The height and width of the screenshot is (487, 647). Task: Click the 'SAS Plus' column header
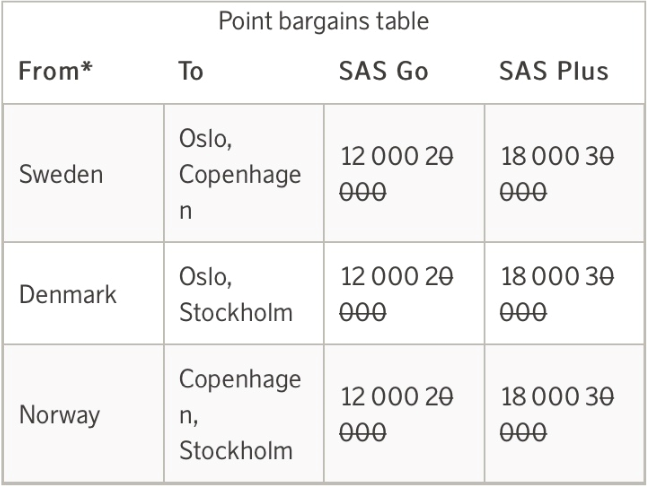[x=553, y=73]
